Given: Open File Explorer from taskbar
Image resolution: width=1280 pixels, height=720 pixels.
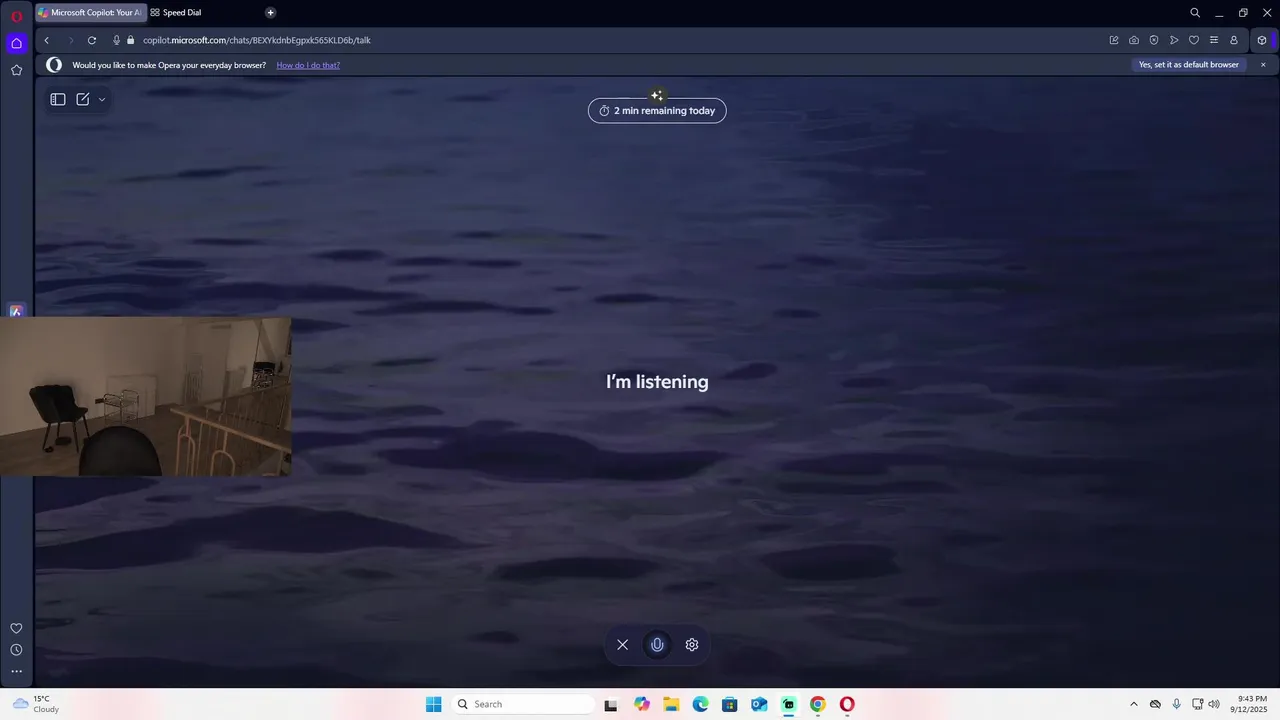Looking at the screenshot, I should click(671, 704).
